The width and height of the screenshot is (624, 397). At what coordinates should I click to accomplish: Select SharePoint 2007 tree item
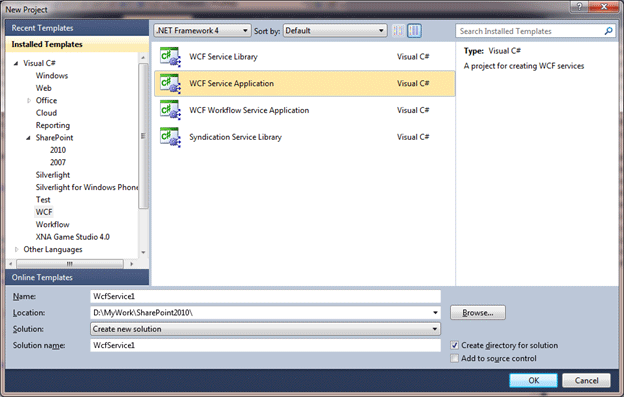coord(58,162)
